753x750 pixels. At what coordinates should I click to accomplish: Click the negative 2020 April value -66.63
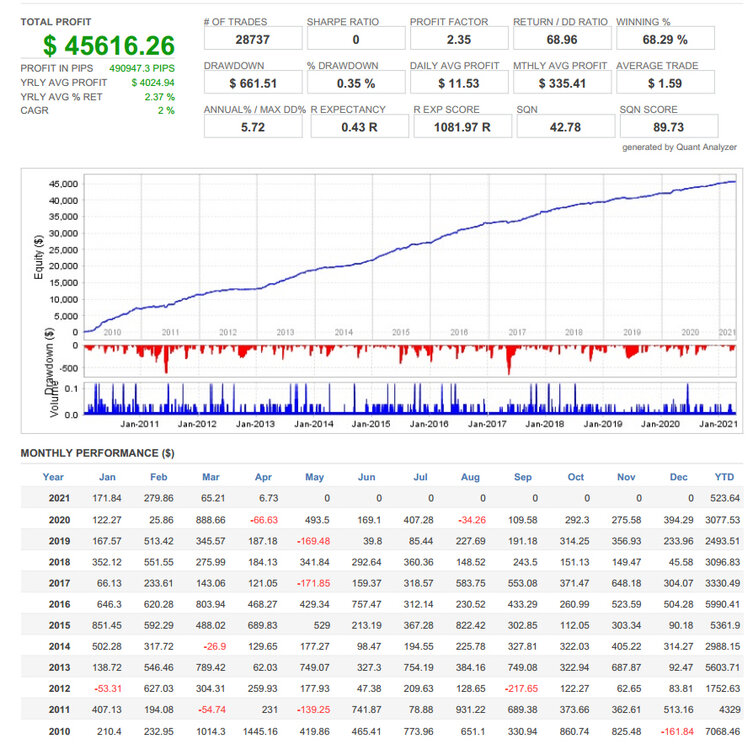click(x=264, y=520)
